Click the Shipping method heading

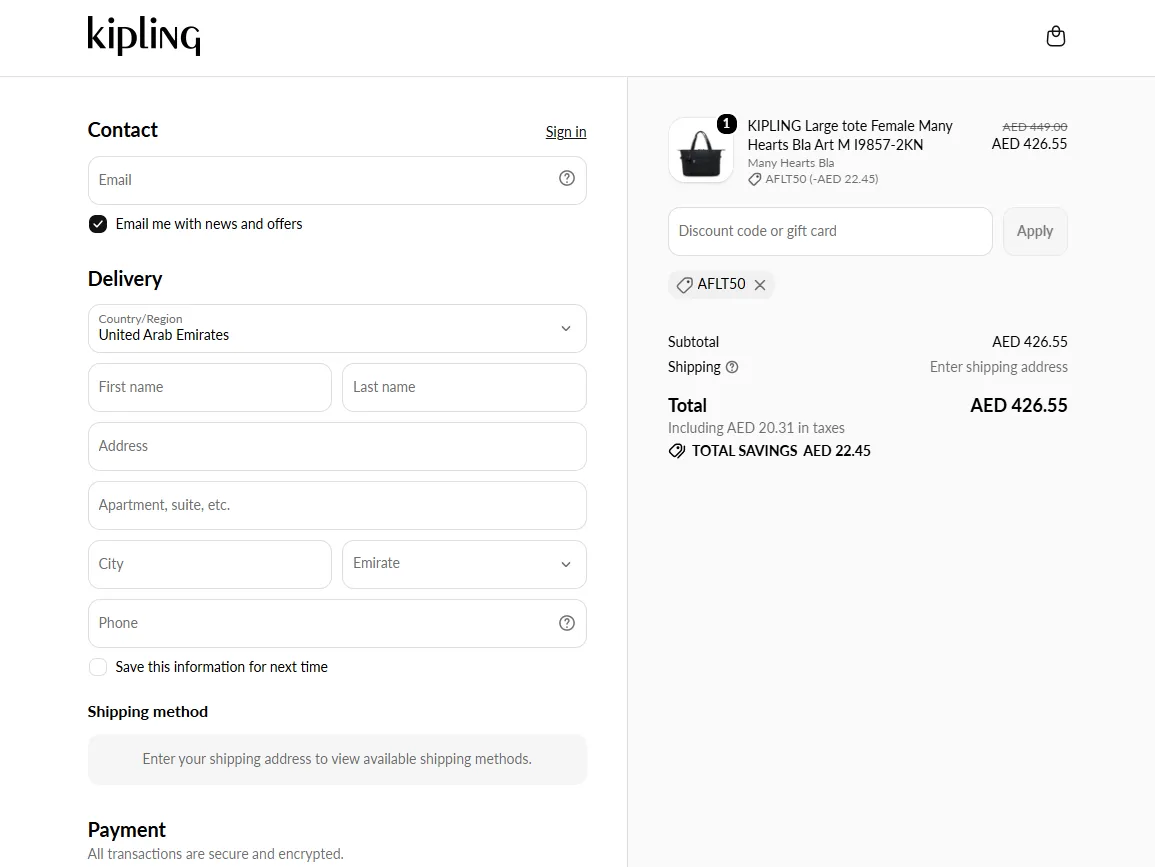pyautogui.click(x=147, y=712)
